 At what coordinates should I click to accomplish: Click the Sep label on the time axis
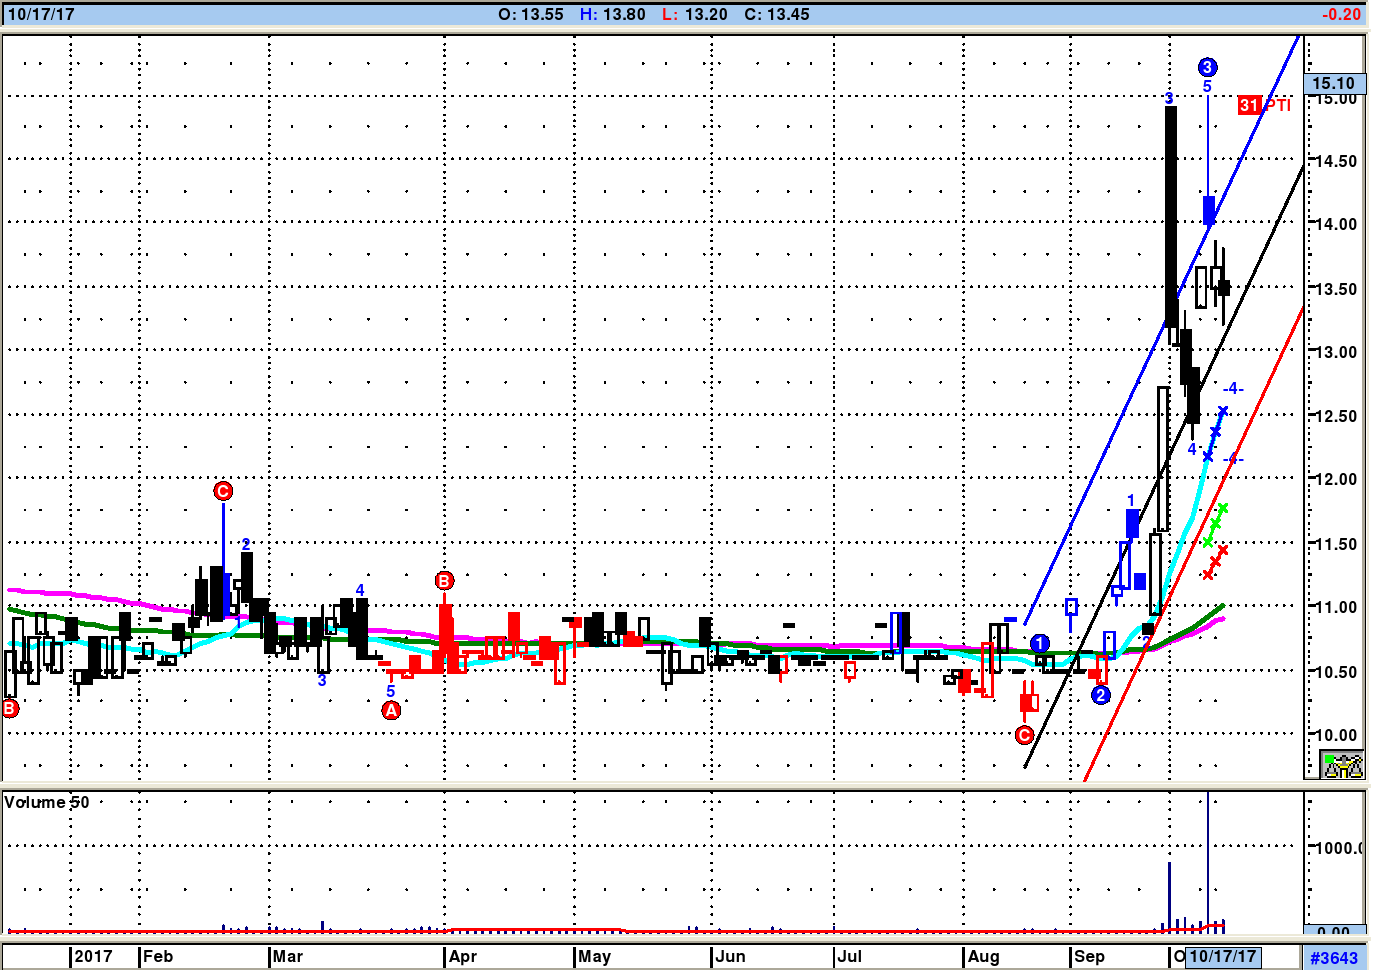[1089, 956]
